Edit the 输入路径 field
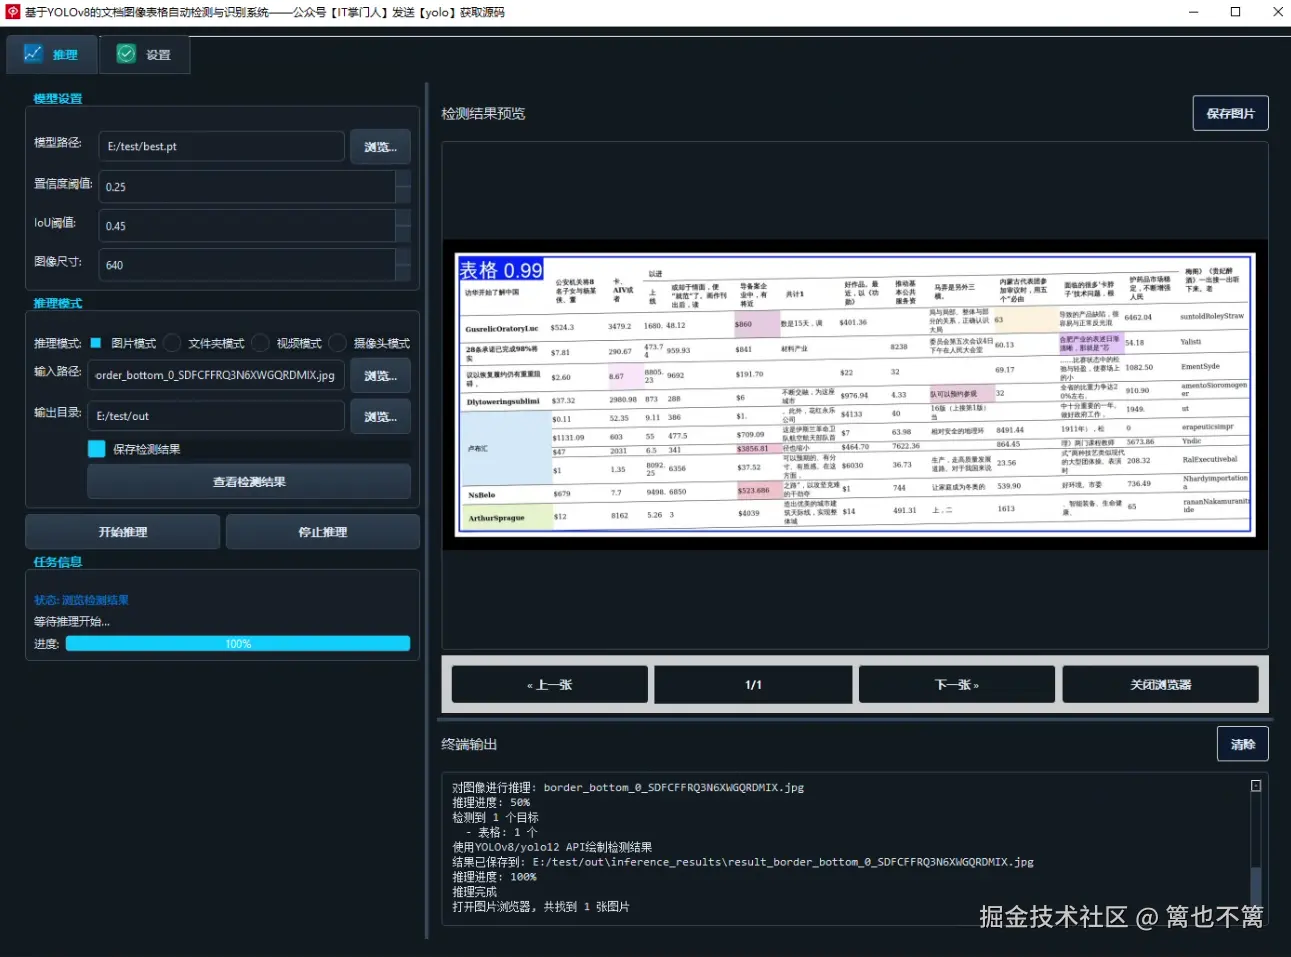This screenshot has width=1291, height=957. [x=216, y=375]
